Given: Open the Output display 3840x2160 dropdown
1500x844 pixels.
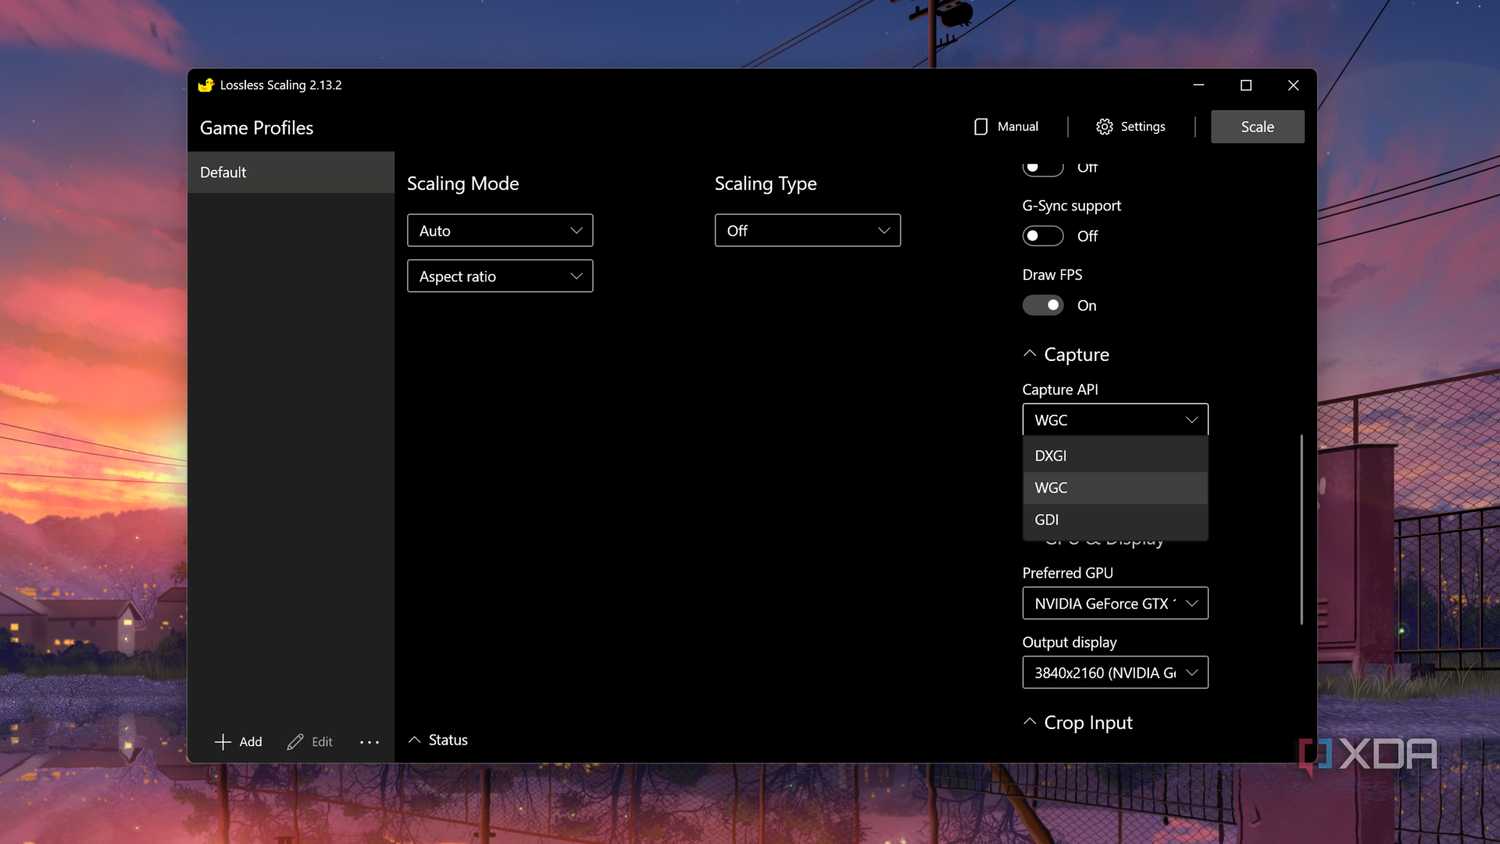Looking at the screenshot, I should point(1115,673).
